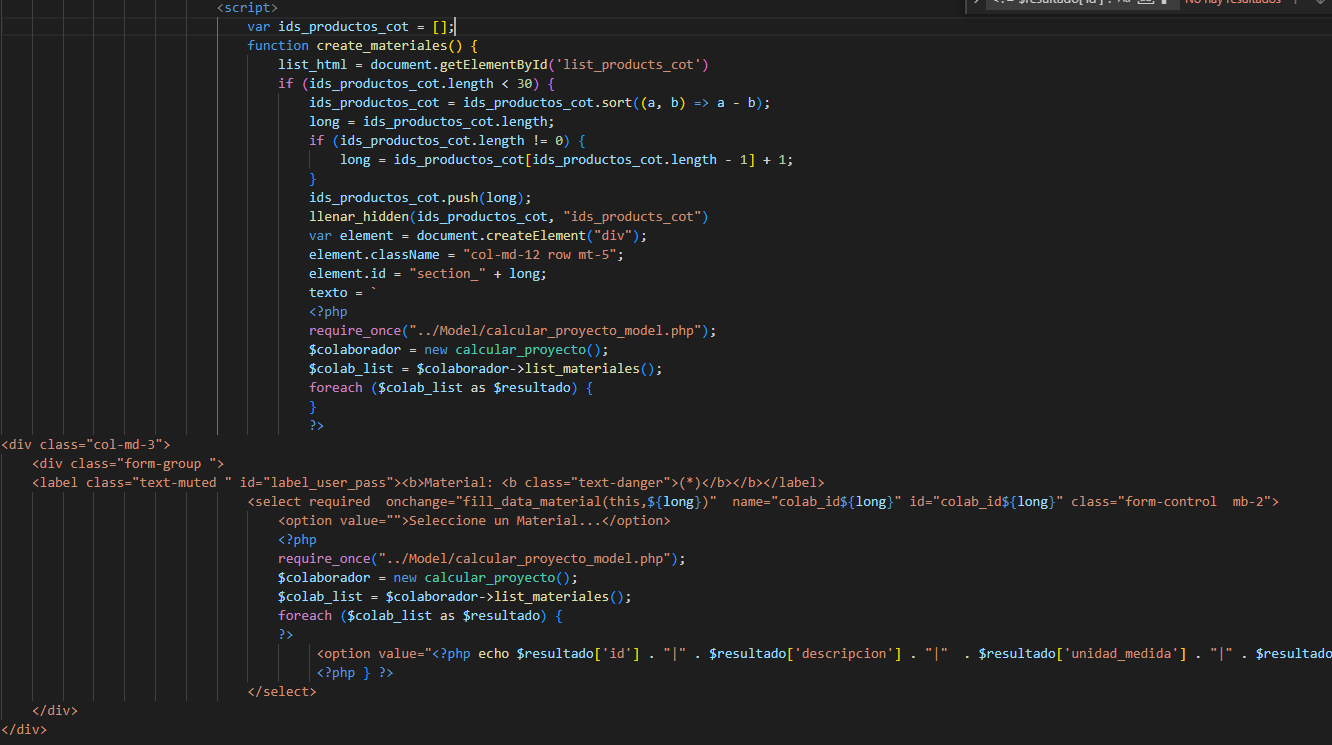Click the $resultado['unidad_medida'] expression
This screenshot has width=1332, height=745.
[x=1082, y=654]
